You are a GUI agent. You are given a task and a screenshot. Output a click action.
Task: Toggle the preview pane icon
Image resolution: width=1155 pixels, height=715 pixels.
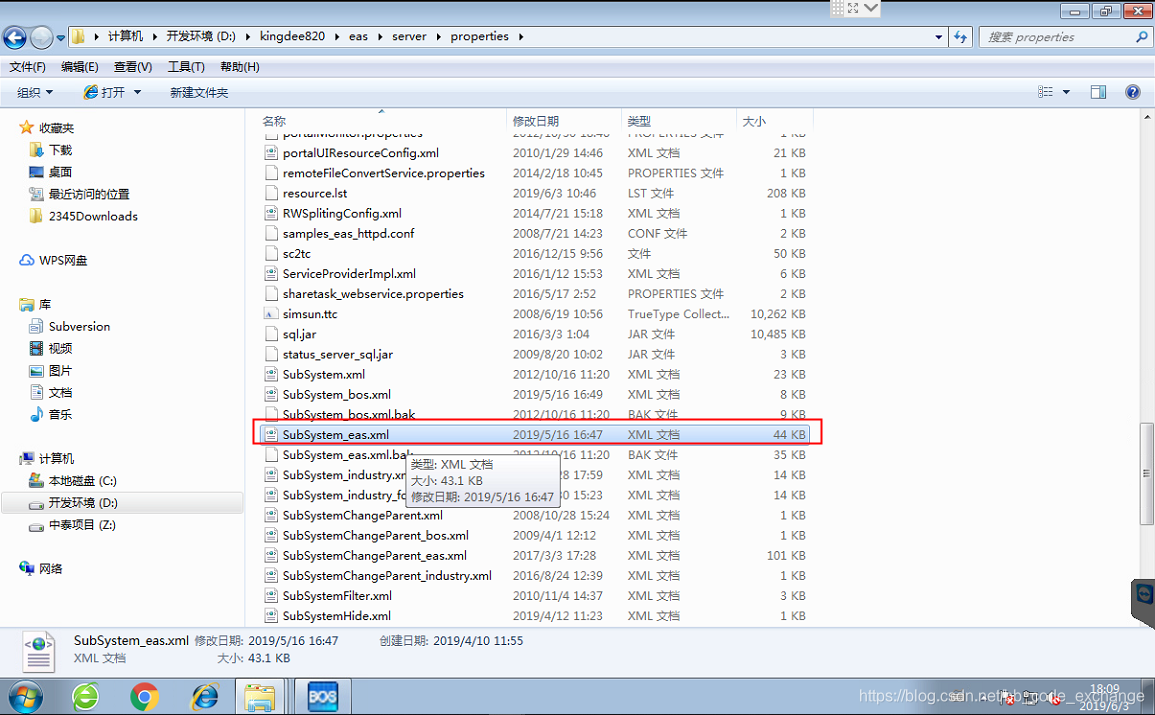pos(1098,92)
